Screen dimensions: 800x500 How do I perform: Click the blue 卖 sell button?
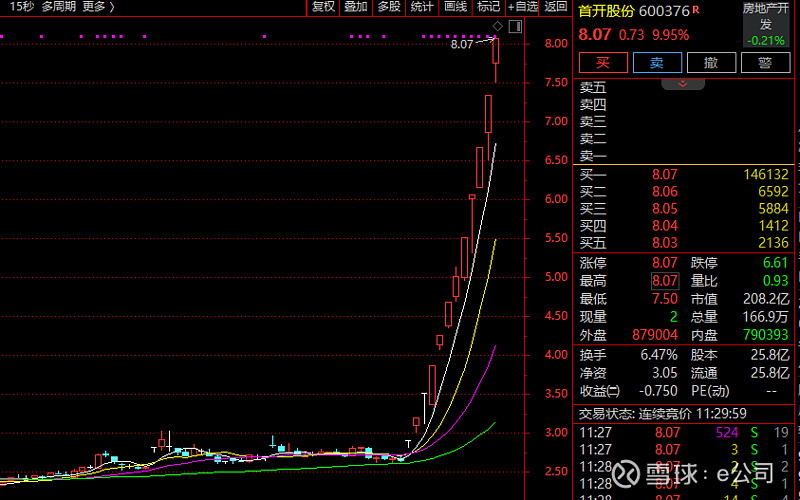coord(657,62)
